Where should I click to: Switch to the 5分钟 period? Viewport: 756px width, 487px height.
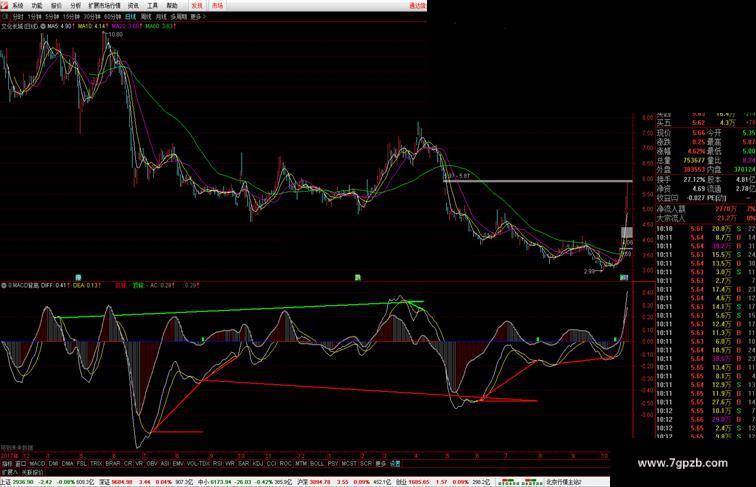click(52, 16)
